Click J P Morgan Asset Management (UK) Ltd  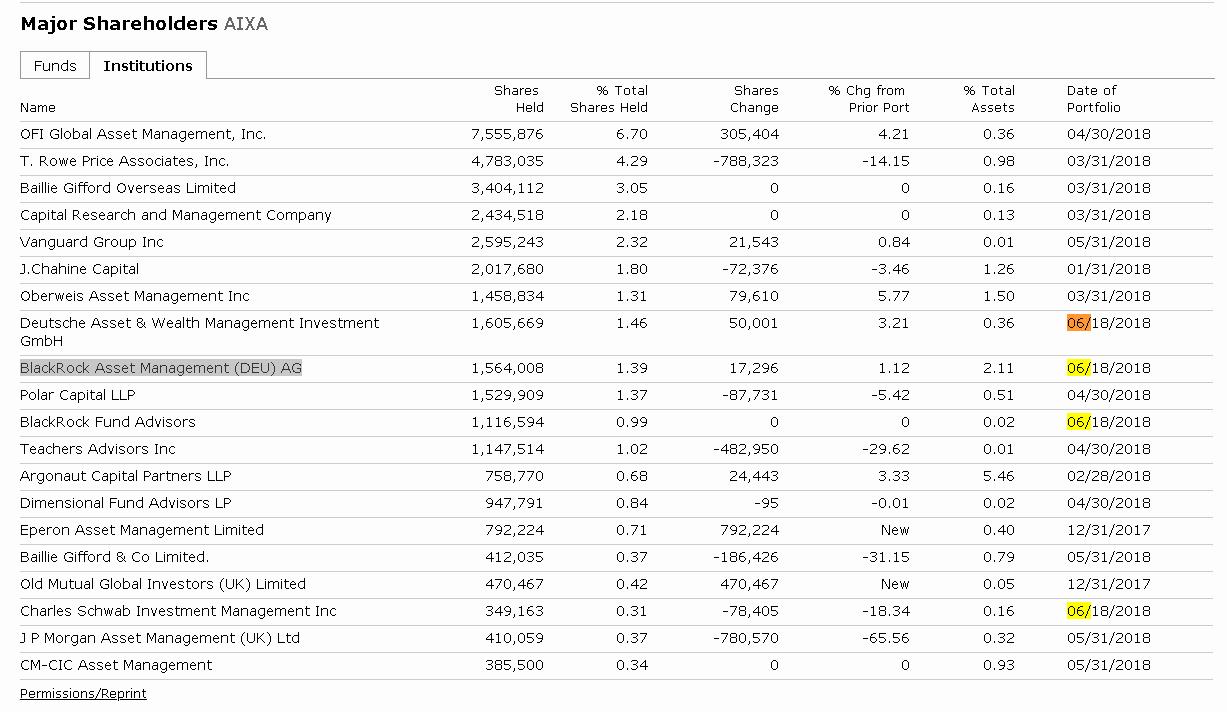pyautogui.click(x=160, y=638)
